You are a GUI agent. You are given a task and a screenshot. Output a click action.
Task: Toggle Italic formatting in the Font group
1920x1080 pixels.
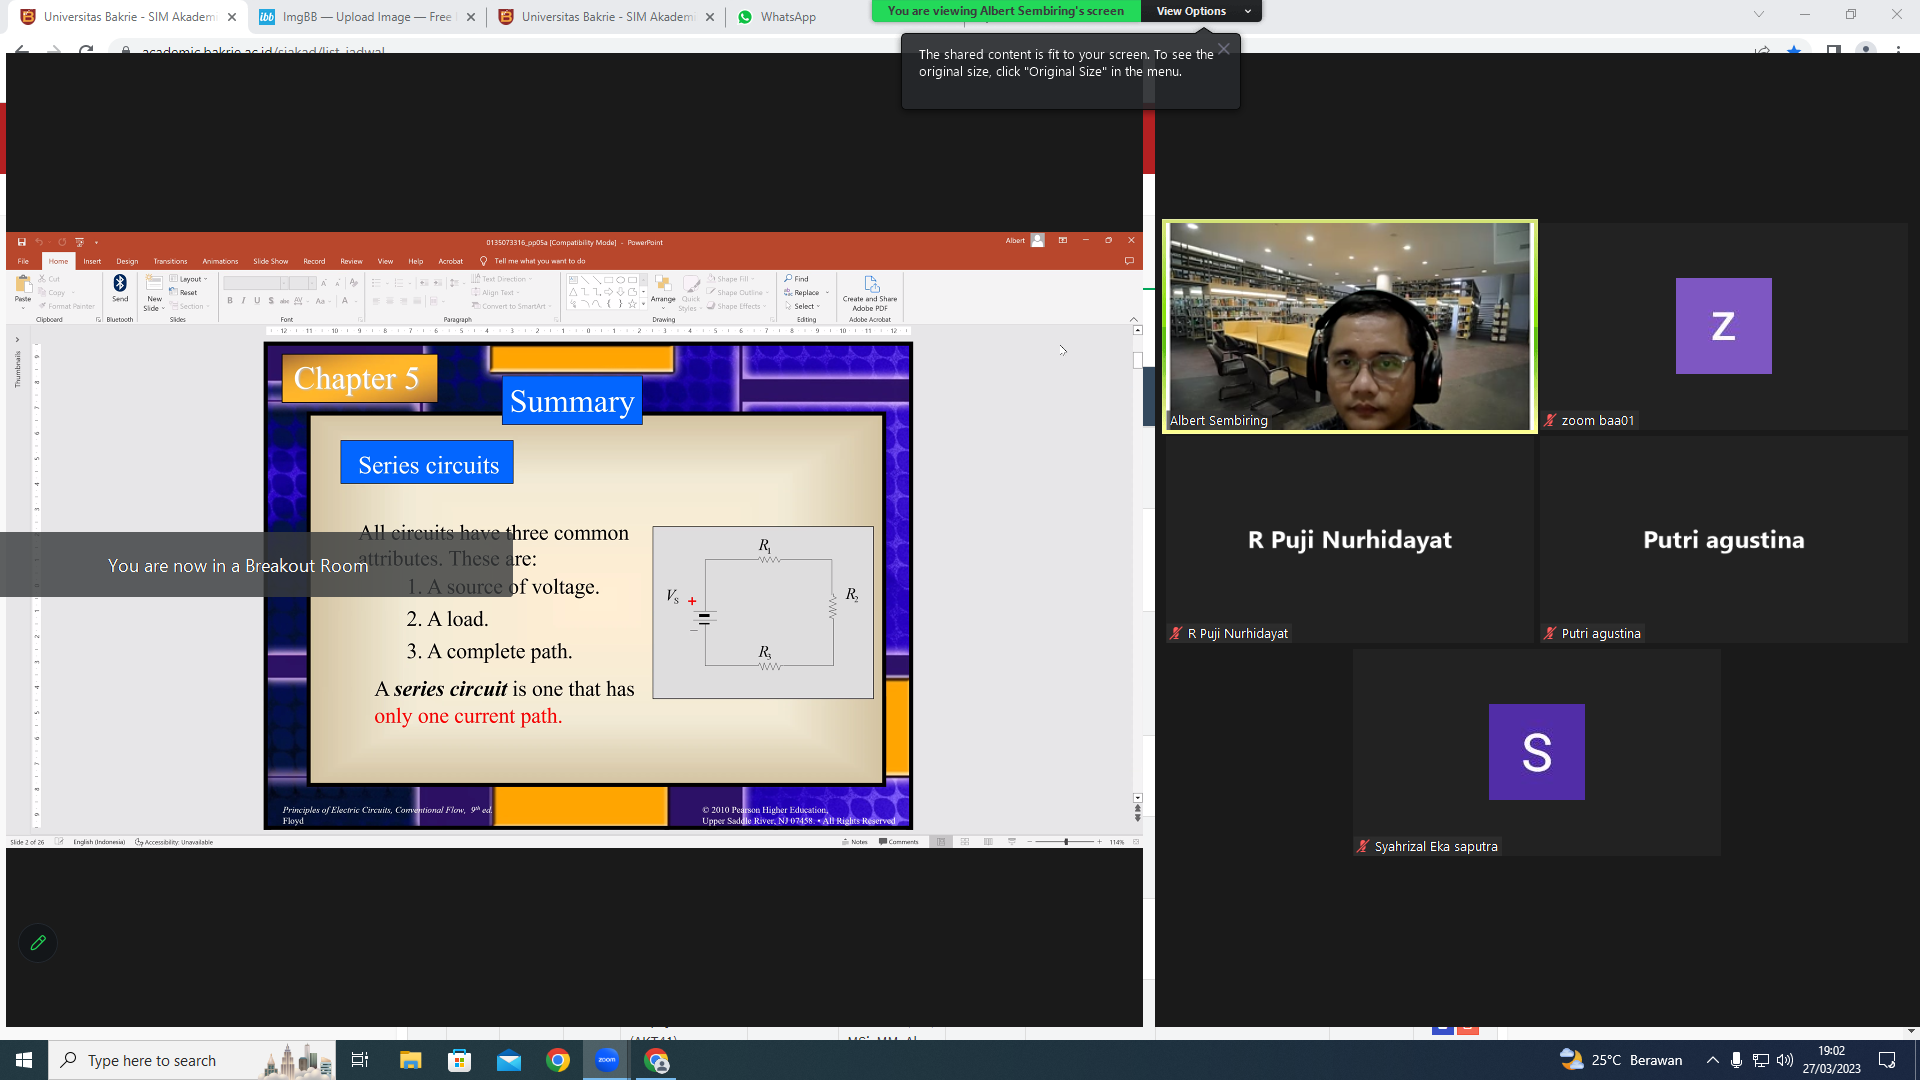coord(243,301)
